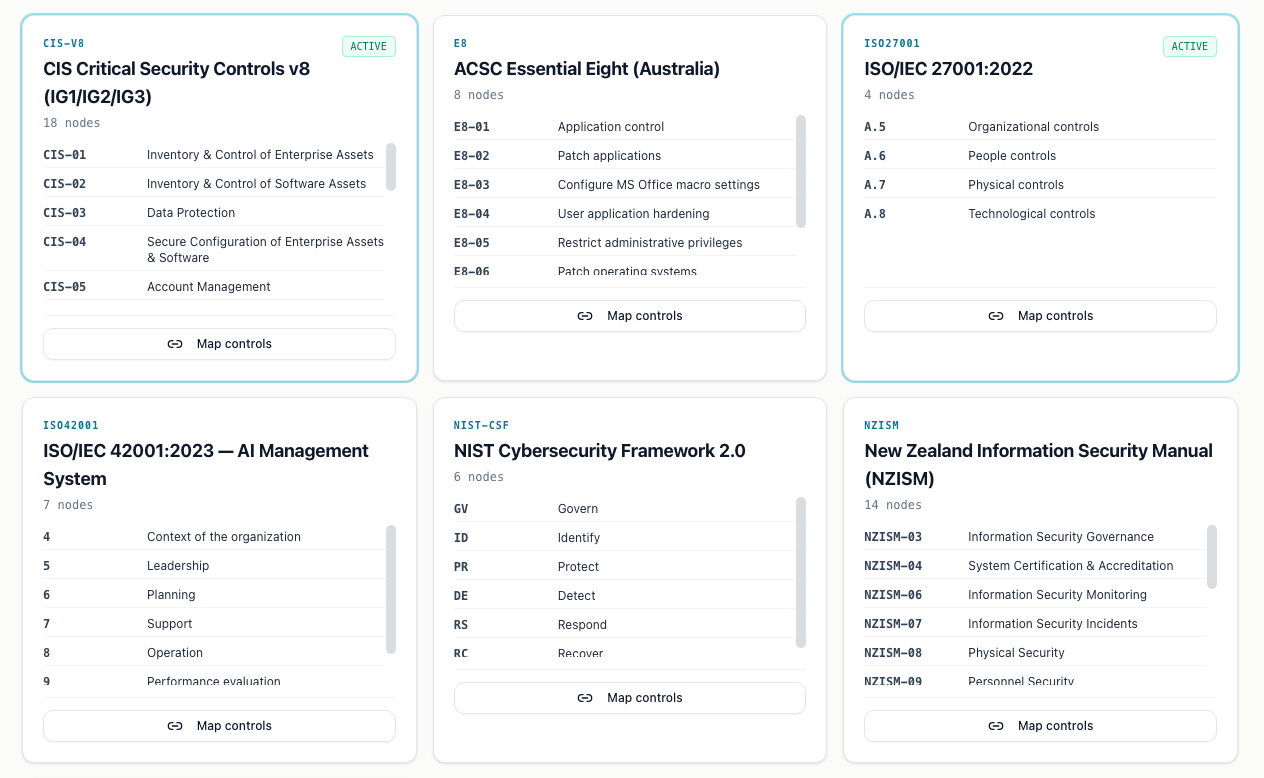The image size is (1264, 778).
Task: Click the scrollbar in the NIST CSF node list
Action: (x=801, y=572)
